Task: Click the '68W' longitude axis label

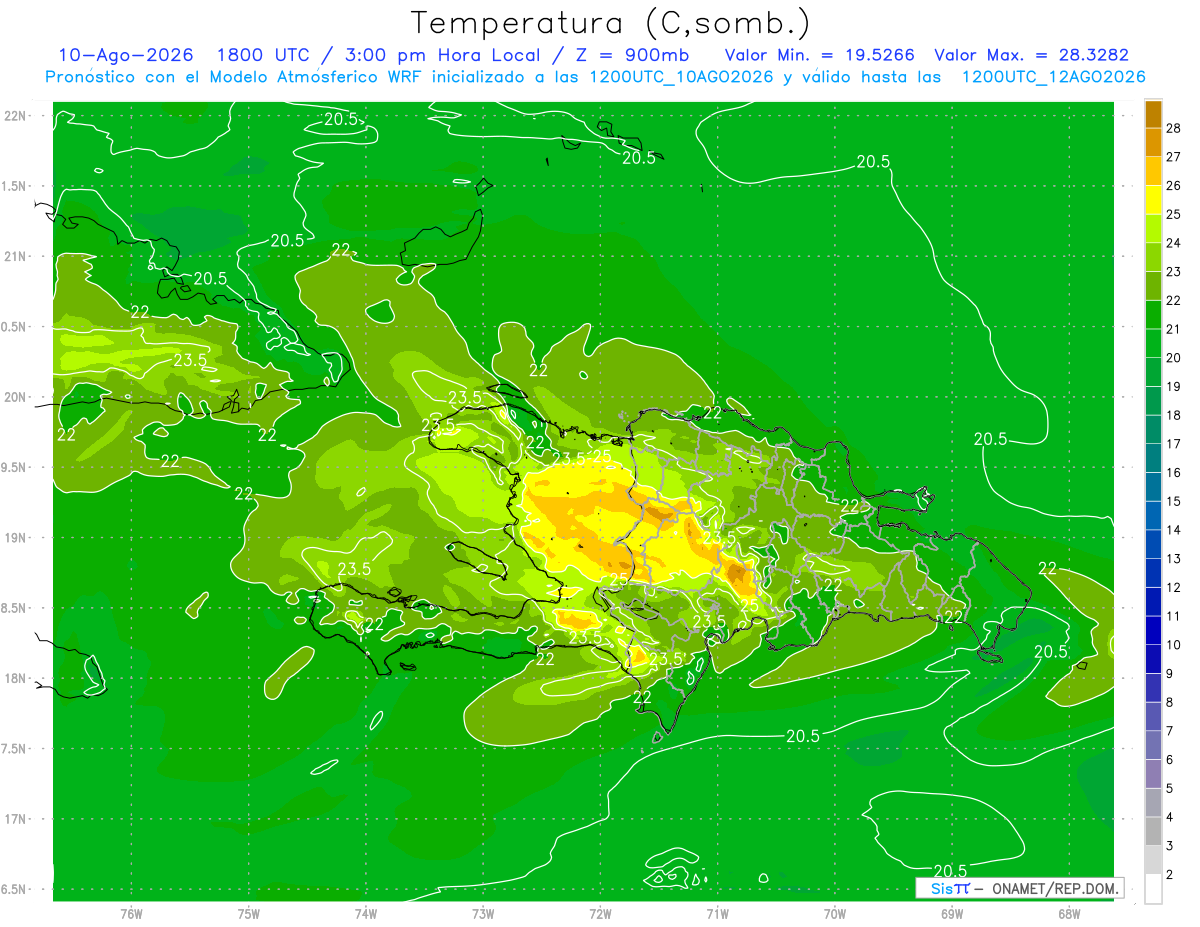Action: (1068, 914)
